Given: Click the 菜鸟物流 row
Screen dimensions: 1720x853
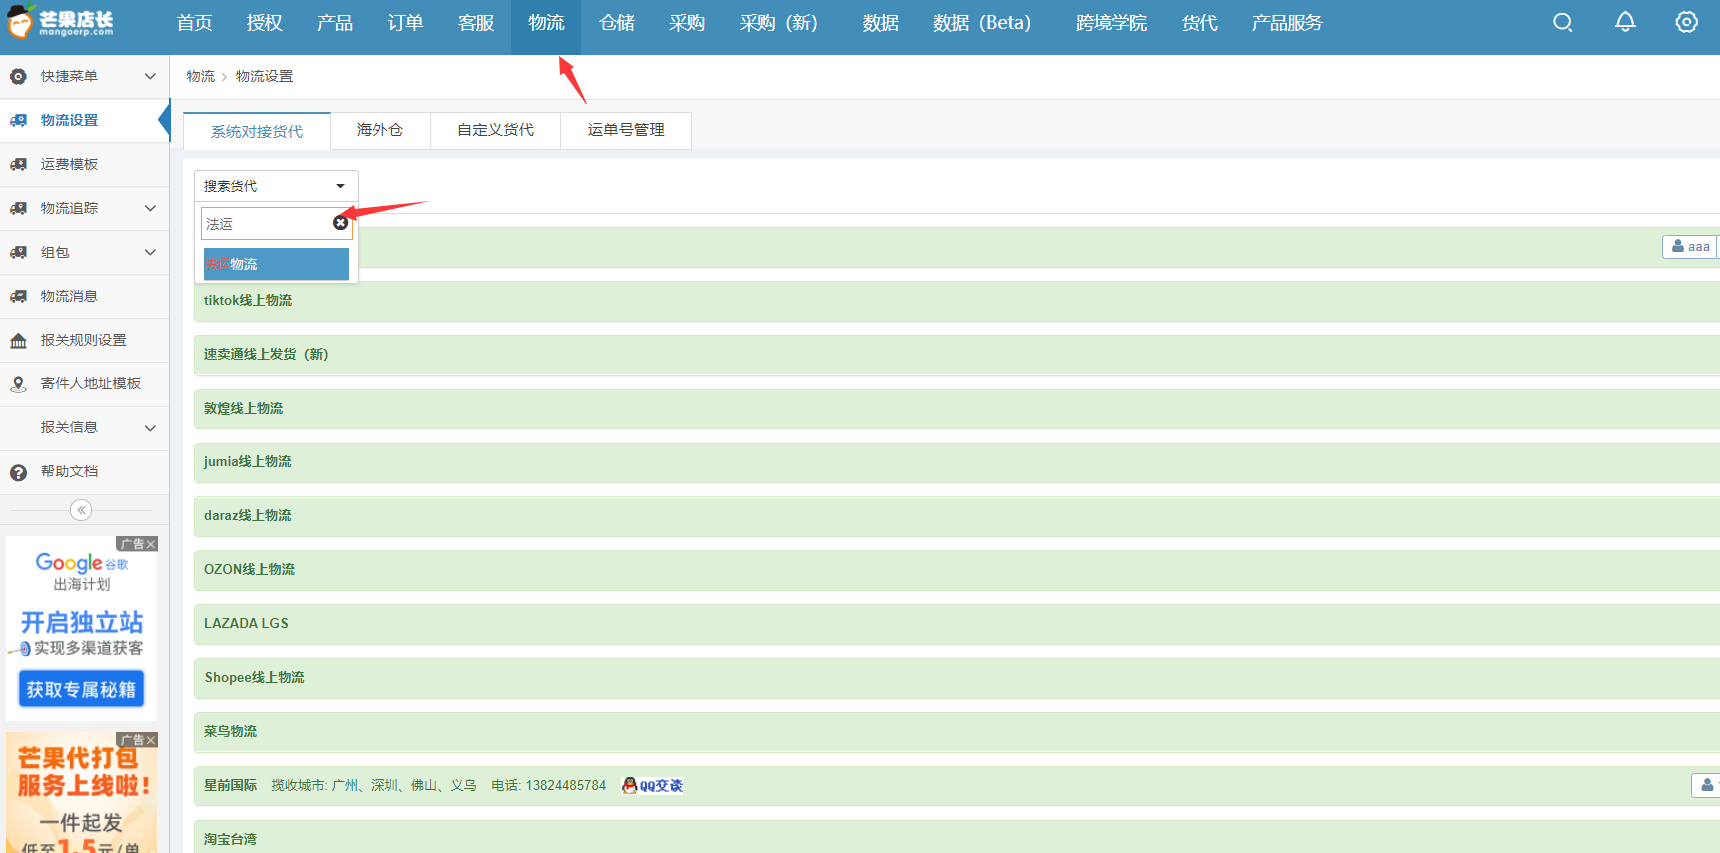Looking at the screenshot, I should coord(957,732).
